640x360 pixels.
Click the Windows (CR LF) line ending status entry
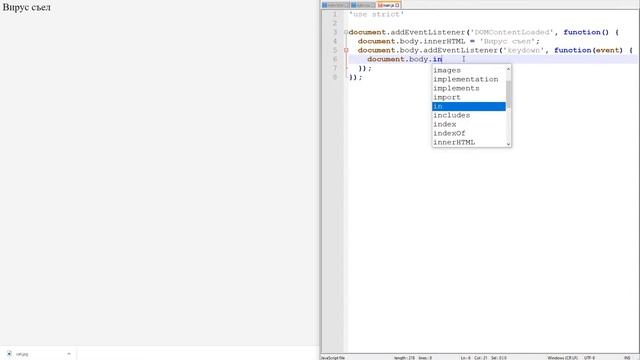pos(562,358)
